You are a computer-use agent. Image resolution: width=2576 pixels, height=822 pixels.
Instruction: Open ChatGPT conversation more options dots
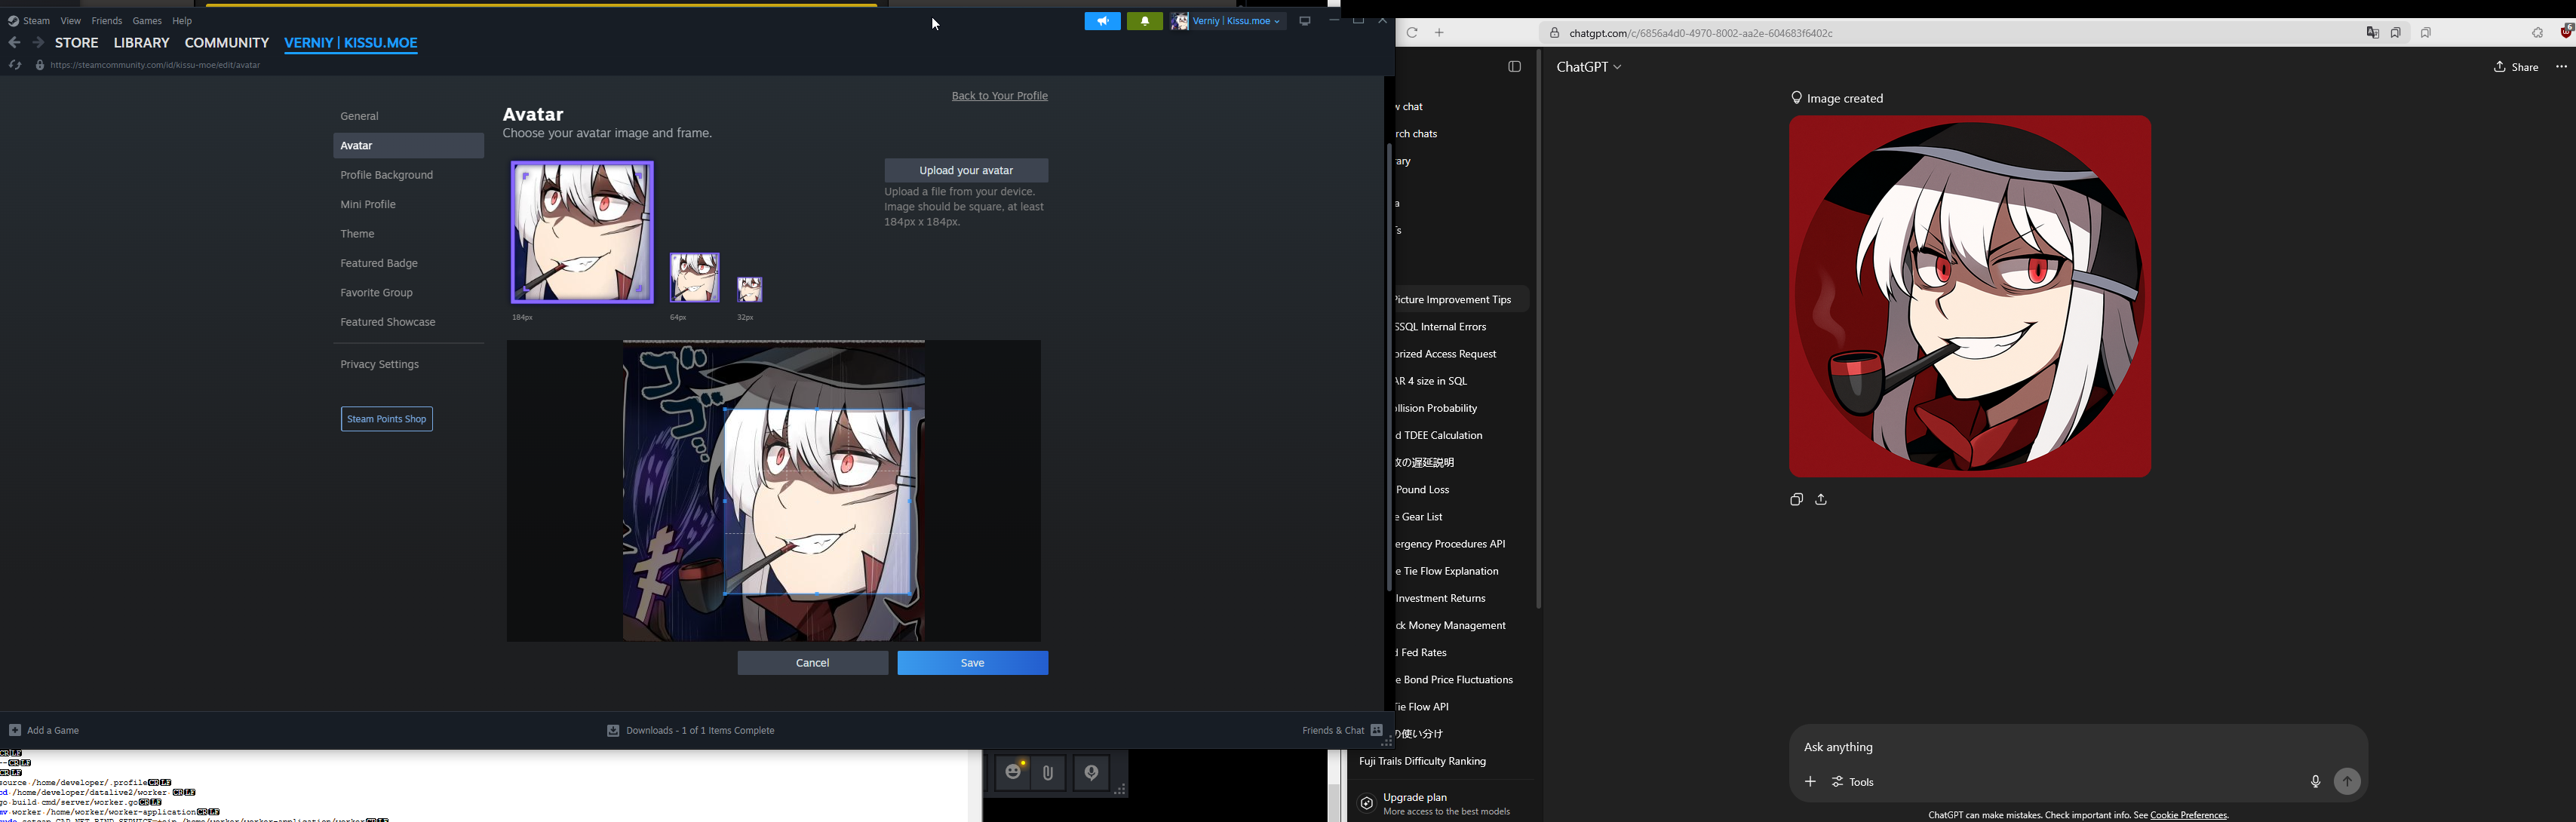[x=2561, y=67]
